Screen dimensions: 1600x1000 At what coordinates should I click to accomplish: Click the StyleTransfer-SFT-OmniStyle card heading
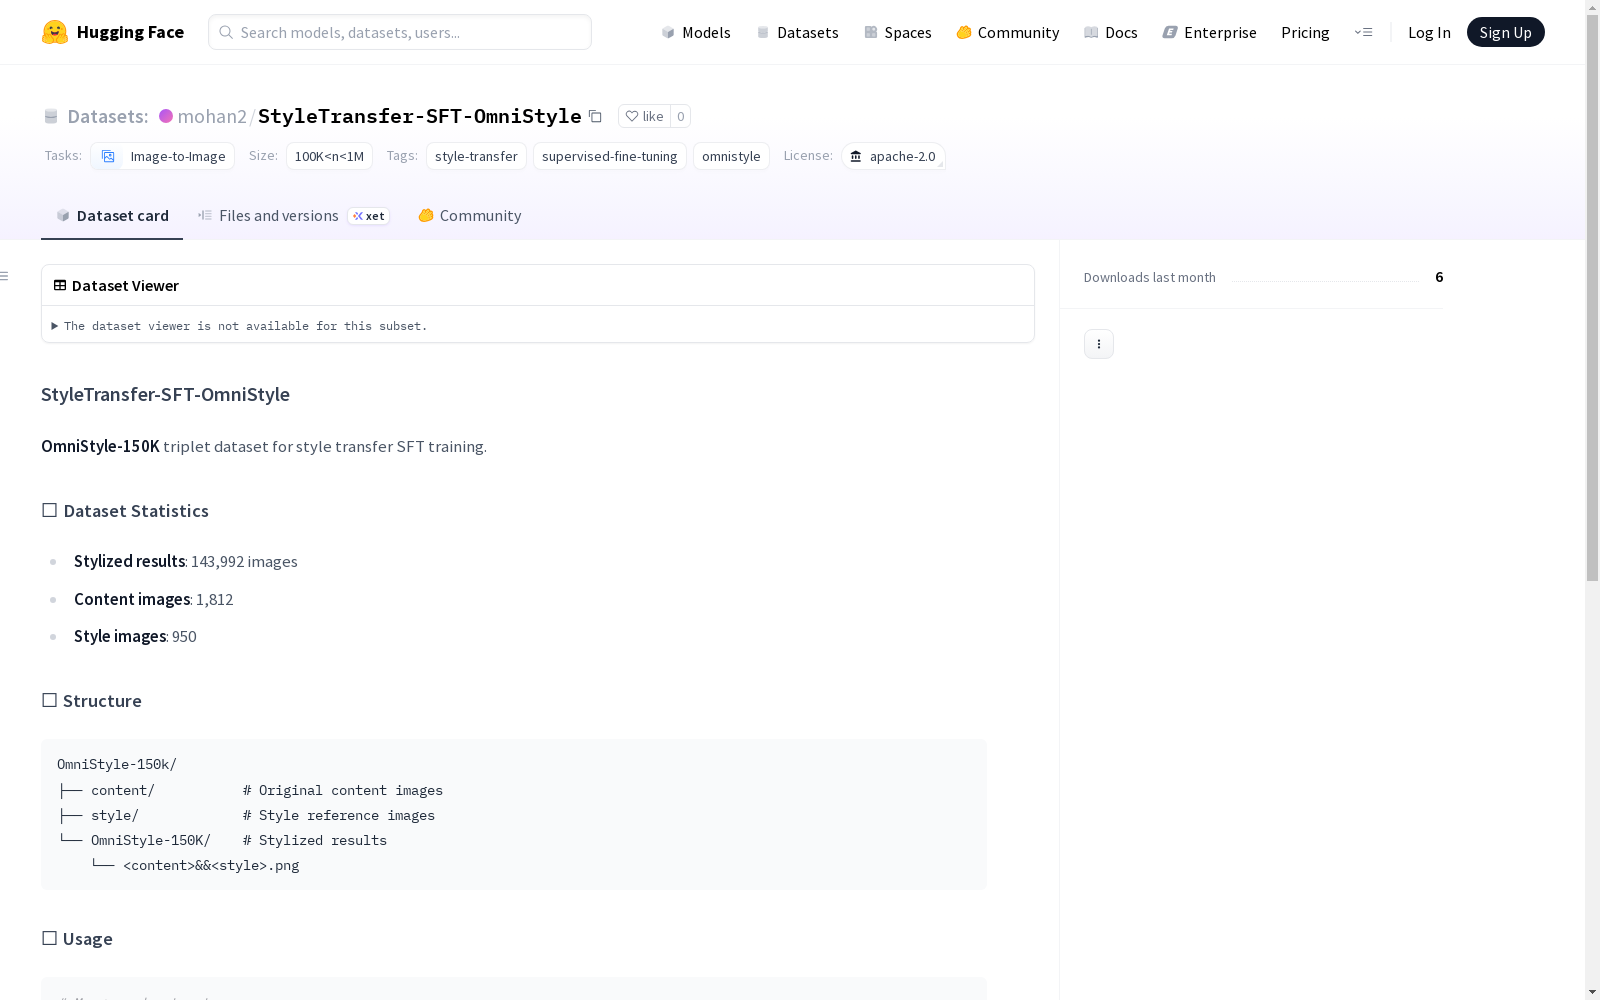coord(165,394)
